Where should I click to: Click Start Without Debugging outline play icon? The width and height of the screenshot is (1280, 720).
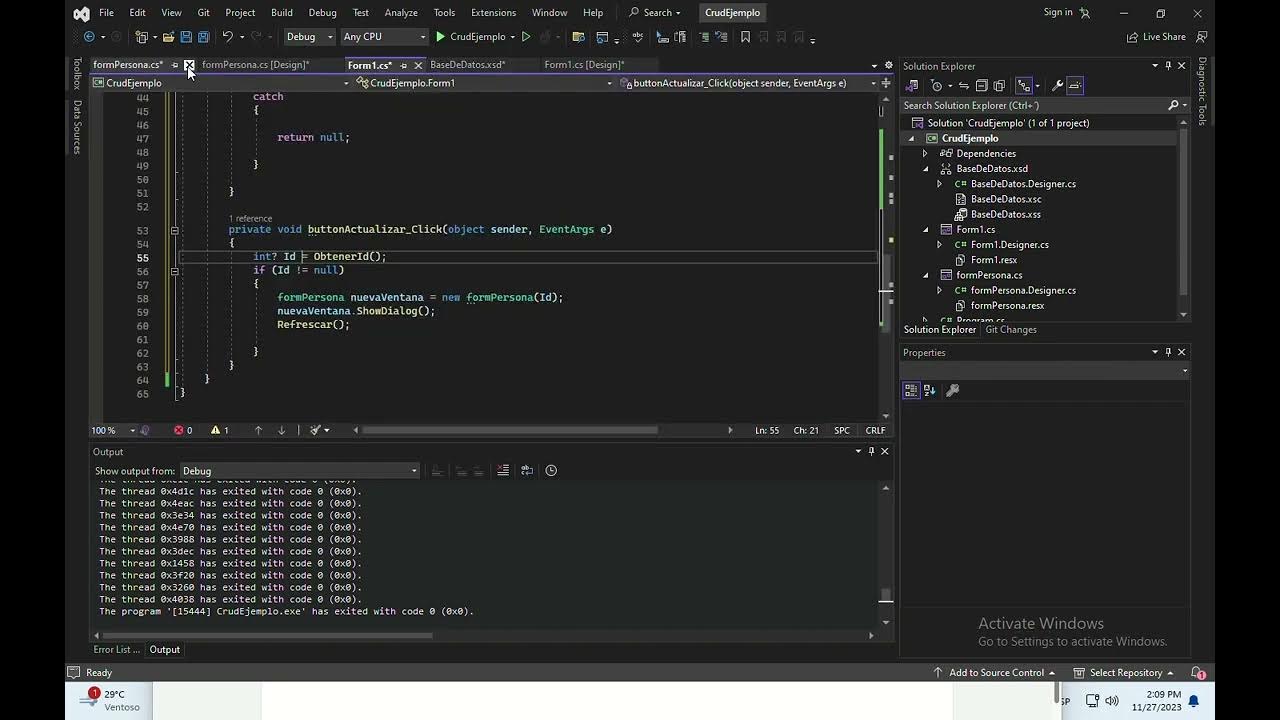click(526, 37)
